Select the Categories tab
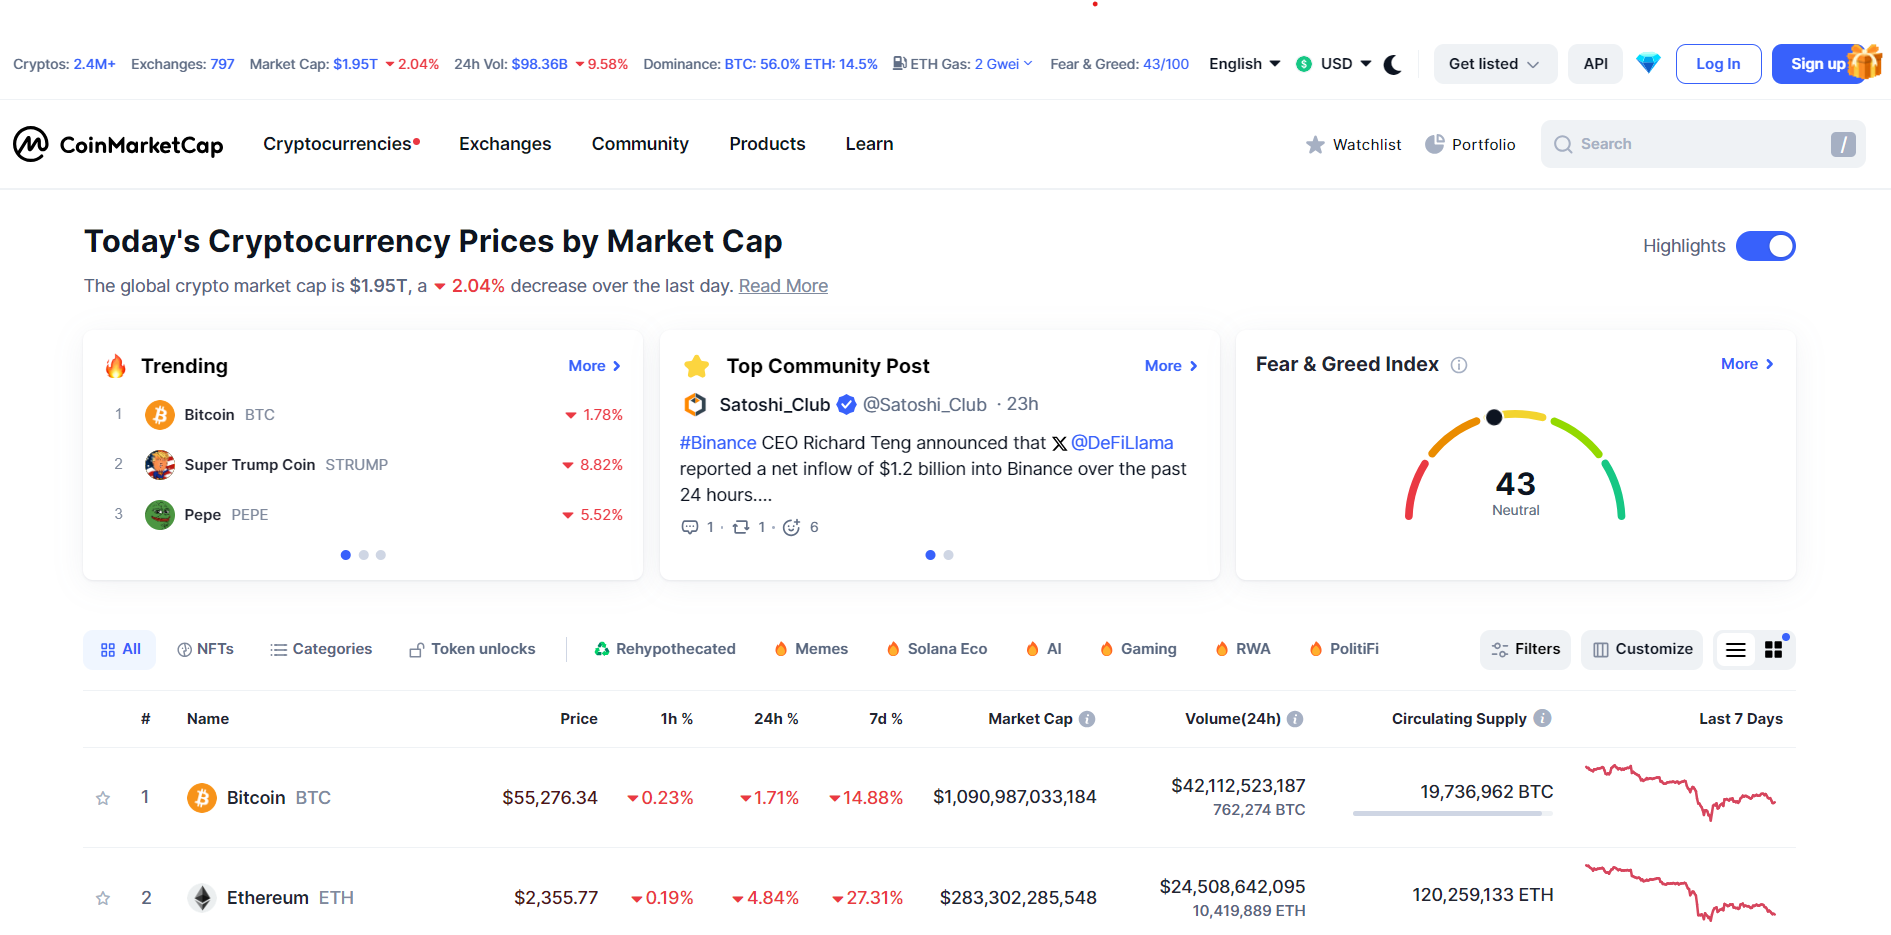 click(321, 650)
